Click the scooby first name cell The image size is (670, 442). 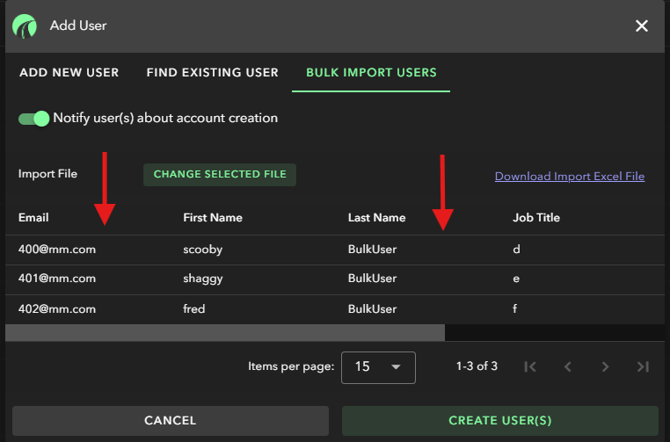(203, 250)
